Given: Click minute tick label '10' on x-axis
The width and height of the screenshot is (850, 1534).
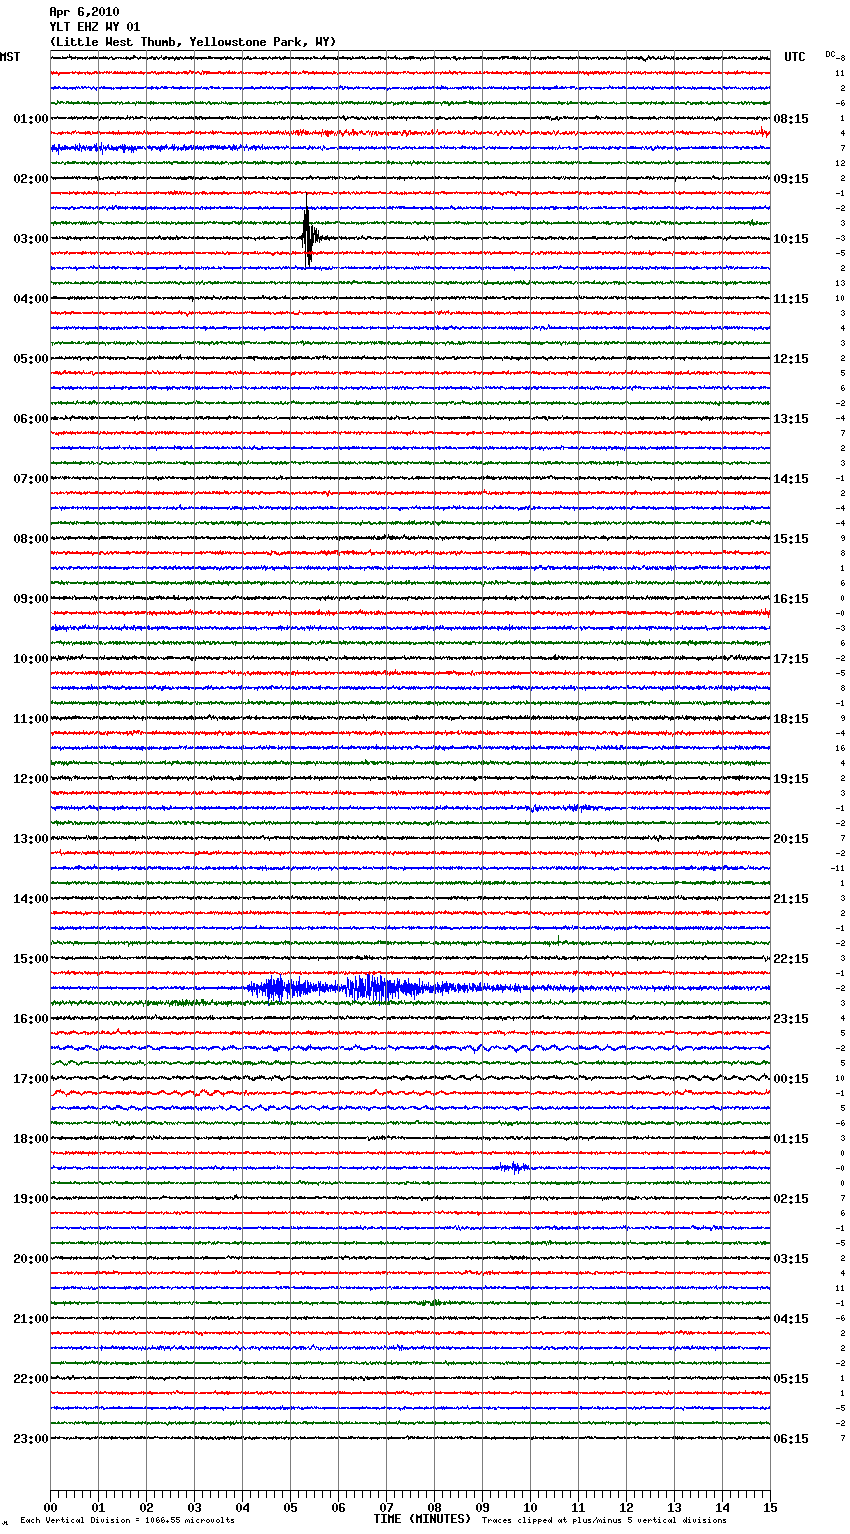Looking at the screenshot, I should pos(530,1507).
